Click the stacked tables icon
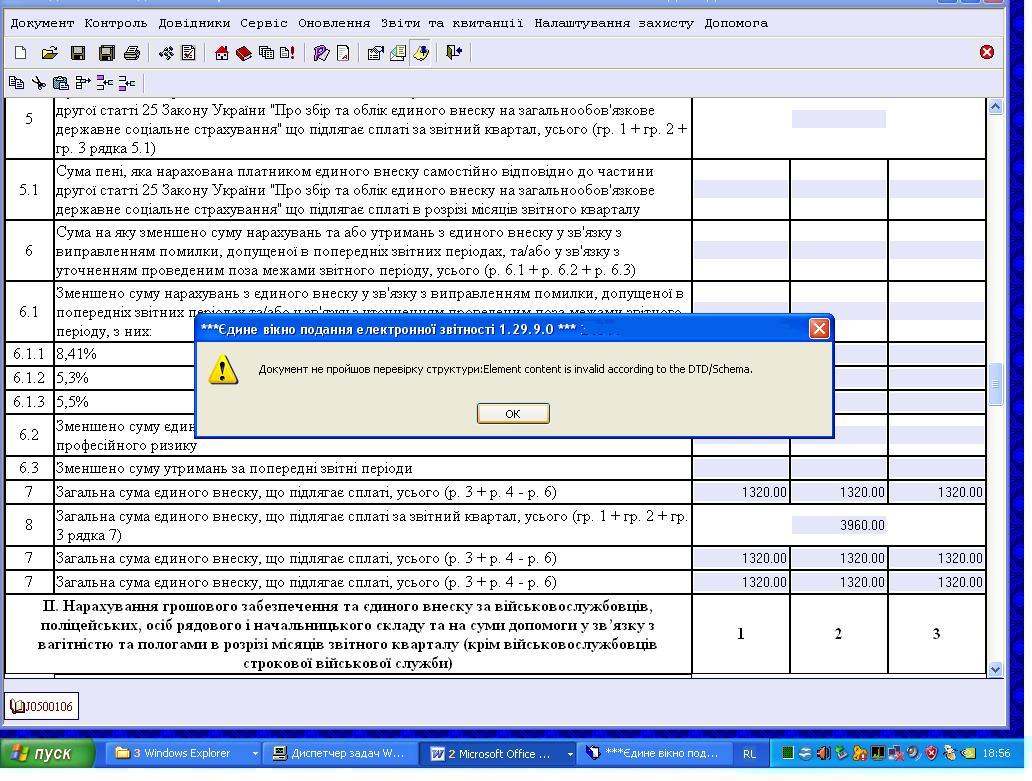Screen dimensions: 1032x781 tap(266, 53)
